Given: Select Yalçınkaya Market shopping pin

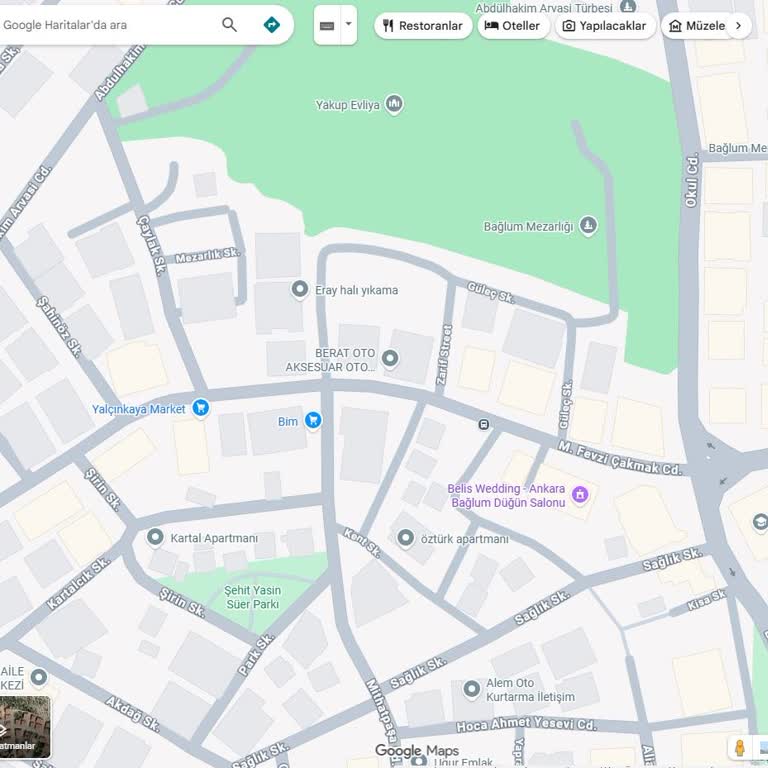Looking at the screenshot, I should (200, 408).
